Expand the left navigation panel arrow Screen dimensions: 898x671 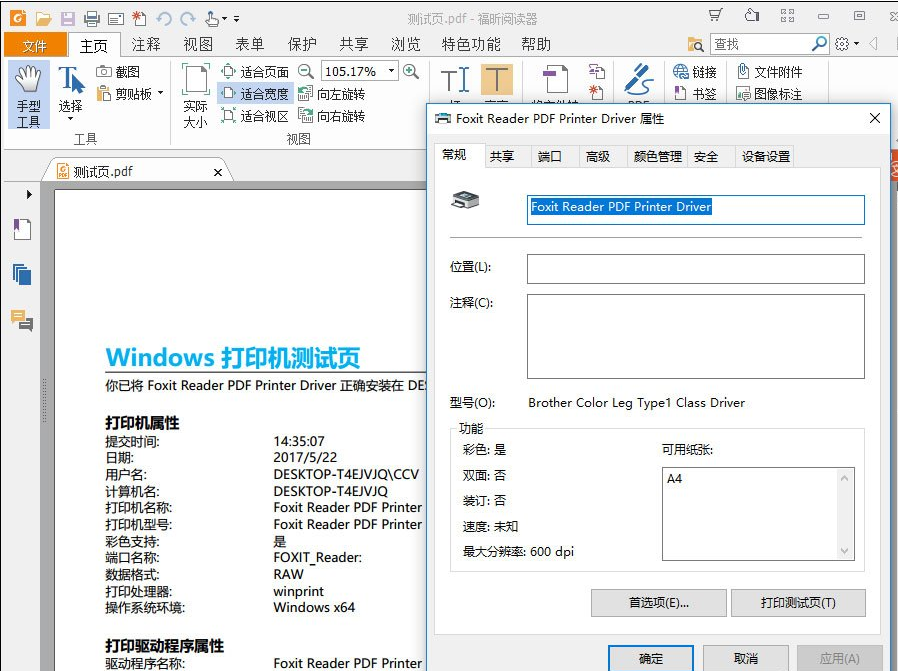coord(29,194)
